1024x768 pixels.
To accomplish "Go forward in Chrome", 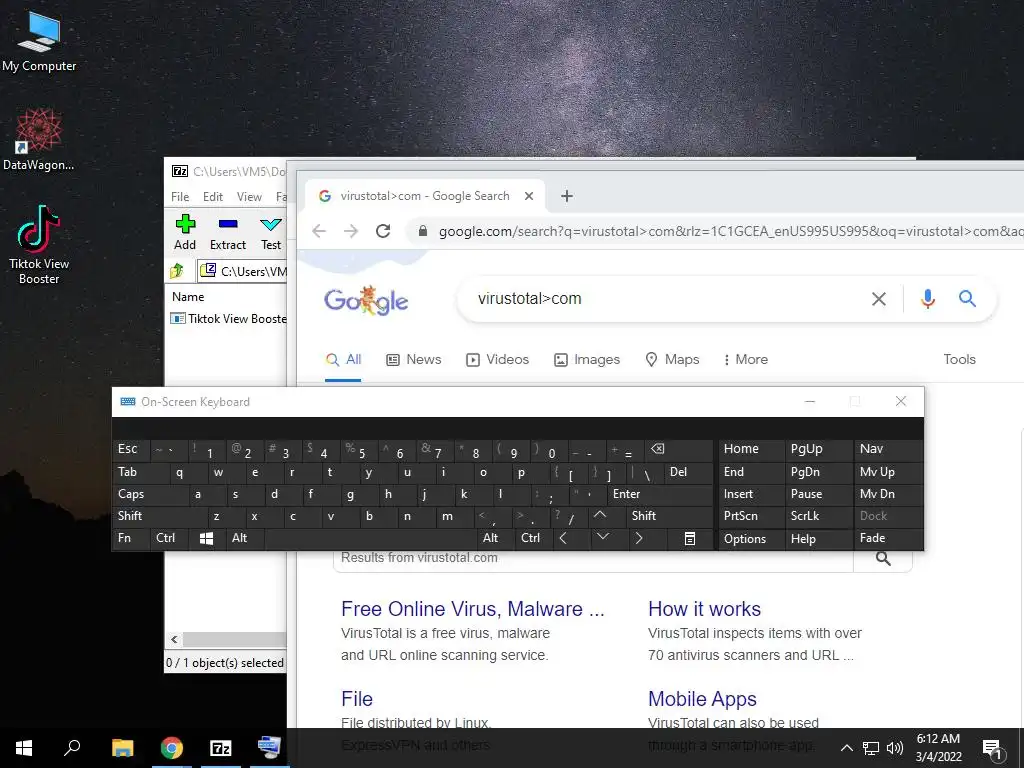I will click(351, 231).
